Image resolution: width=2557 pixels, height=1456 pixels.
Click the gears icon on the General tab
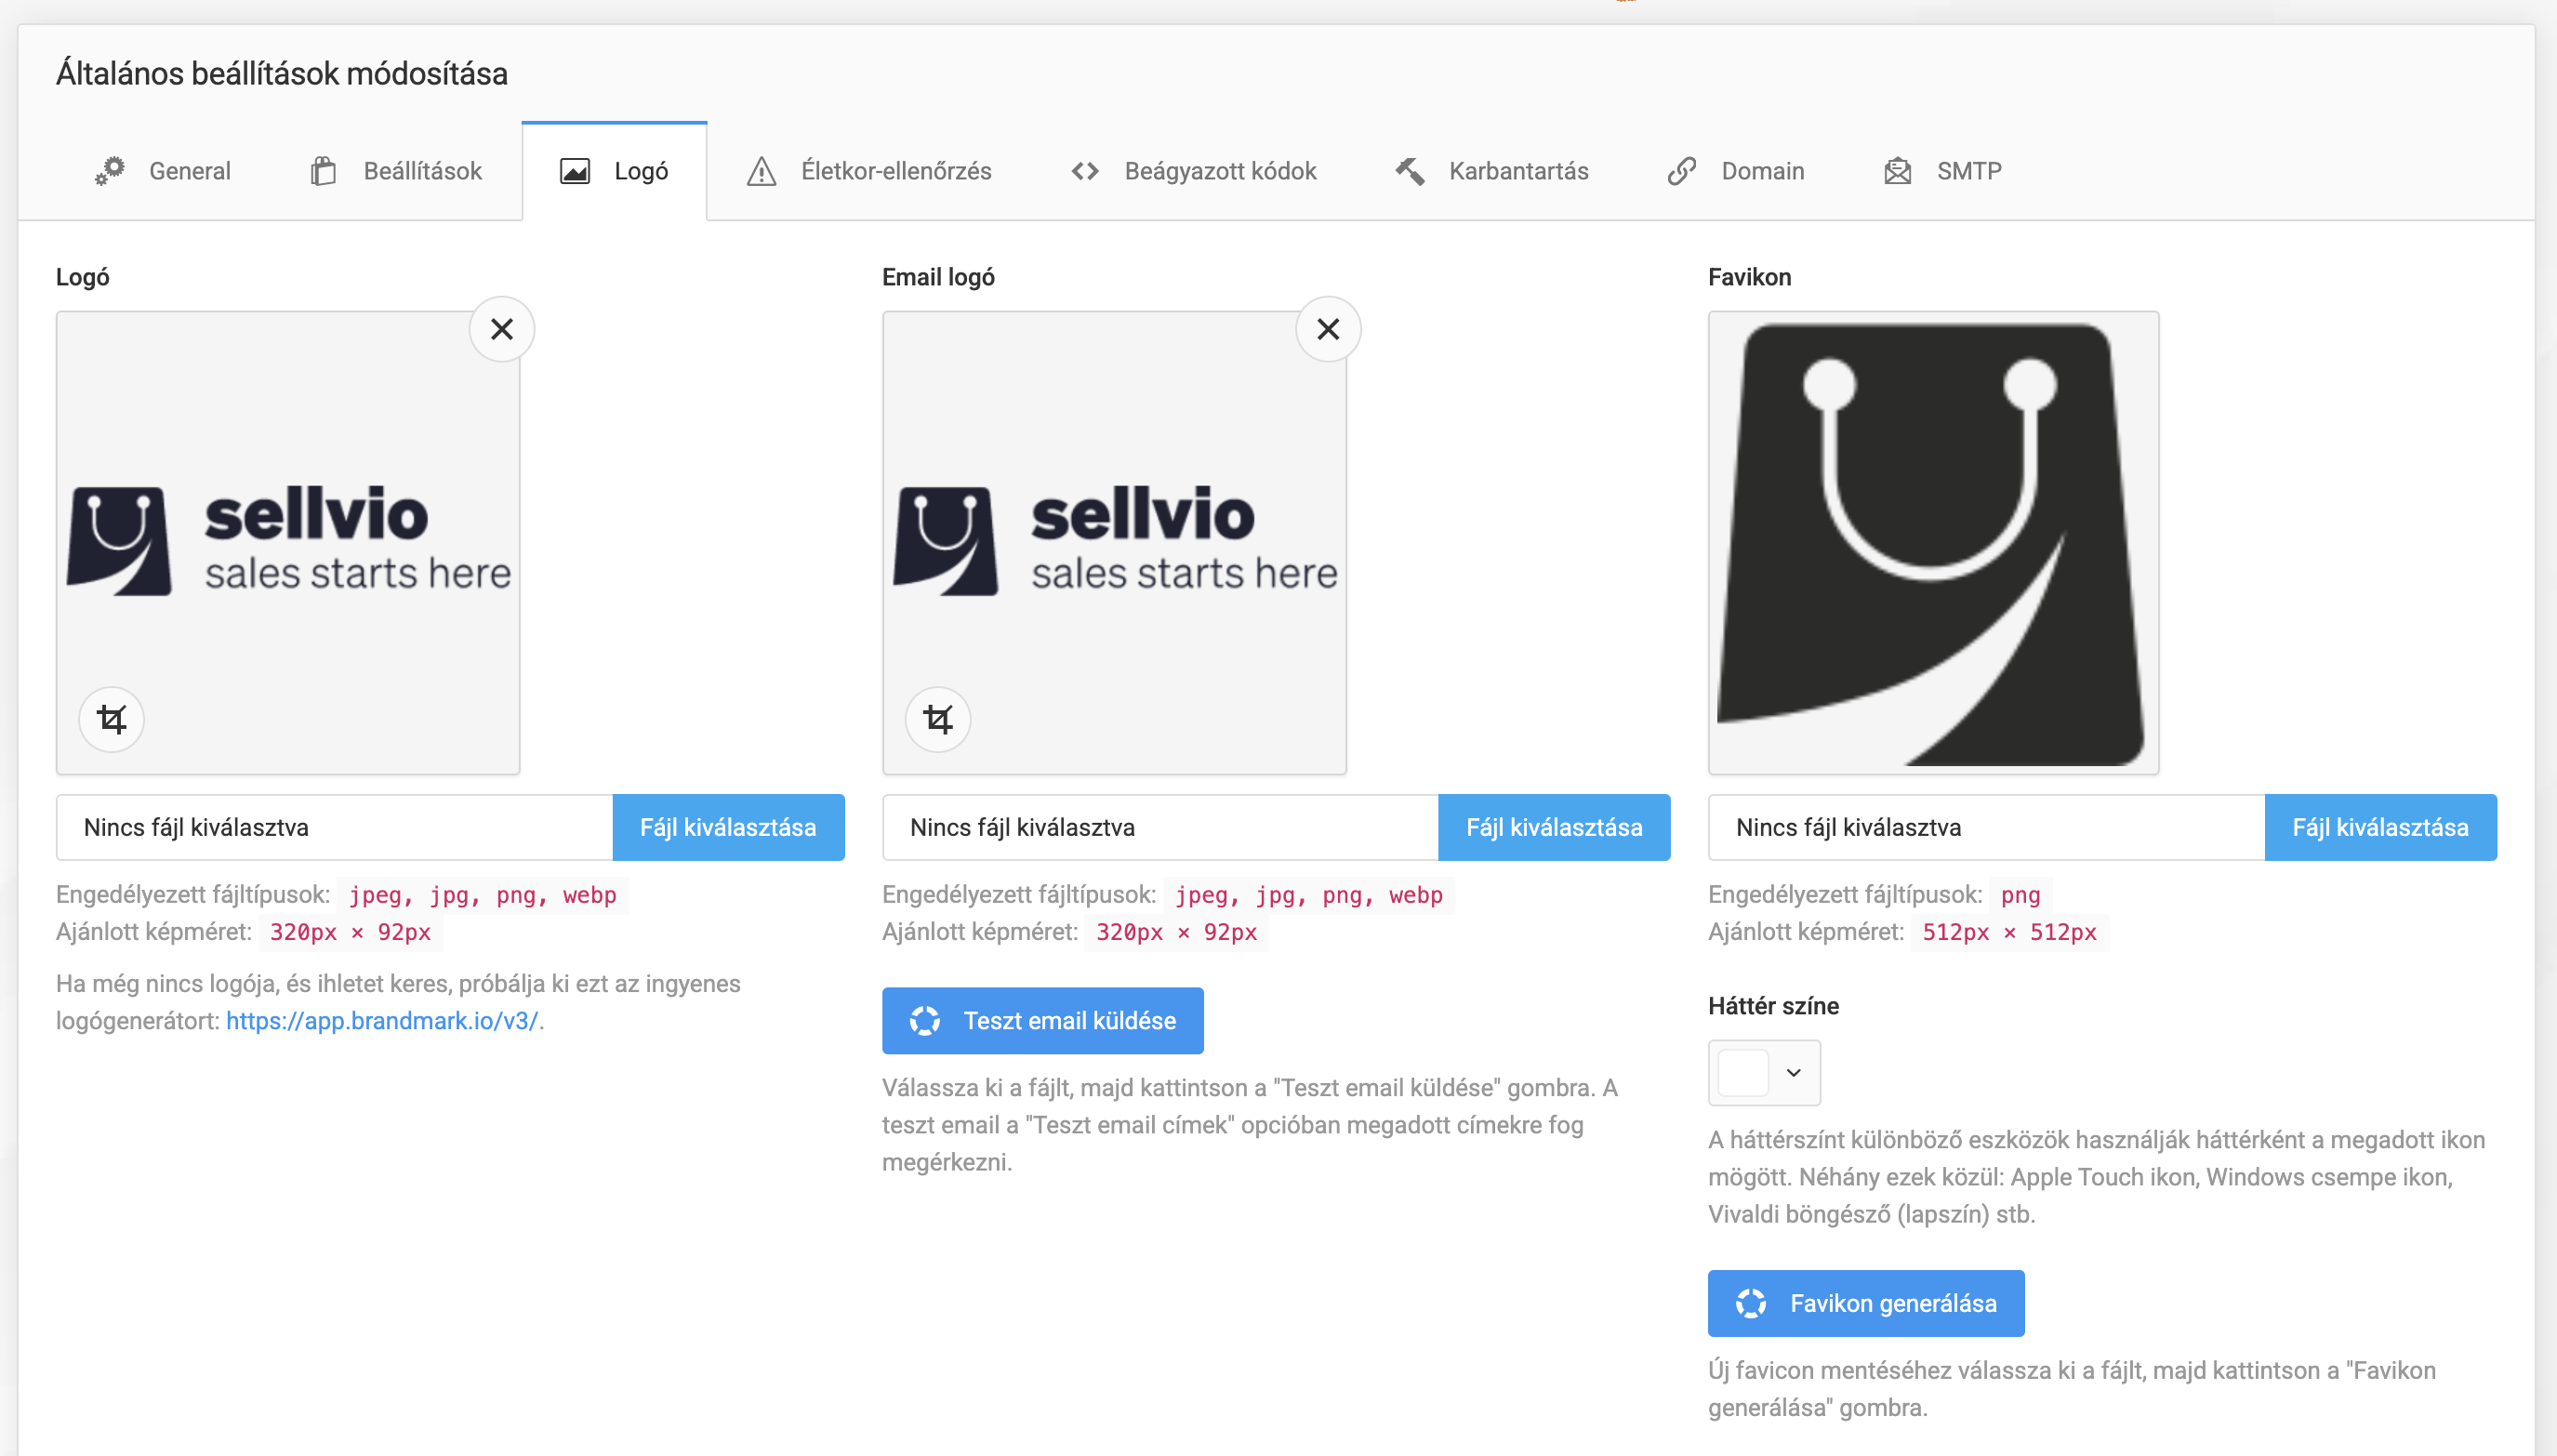(110, 171)
